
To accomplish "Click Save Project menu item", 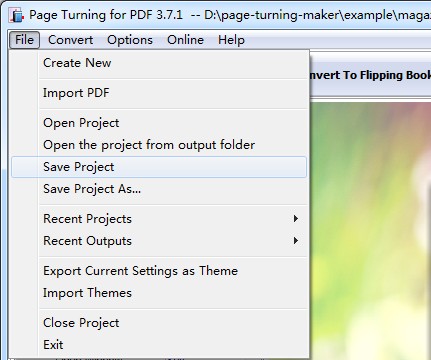I will [159, 167].
